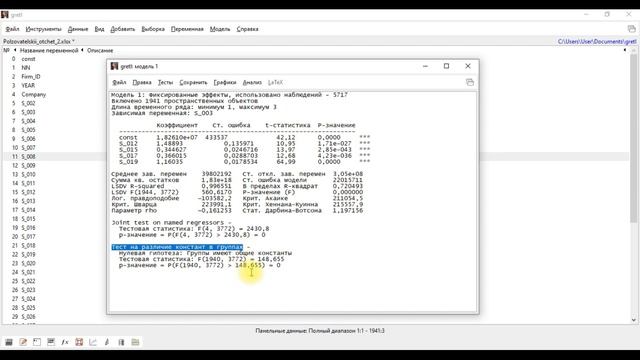
Task: Open Вид menu
Action: tap(99, 29)
